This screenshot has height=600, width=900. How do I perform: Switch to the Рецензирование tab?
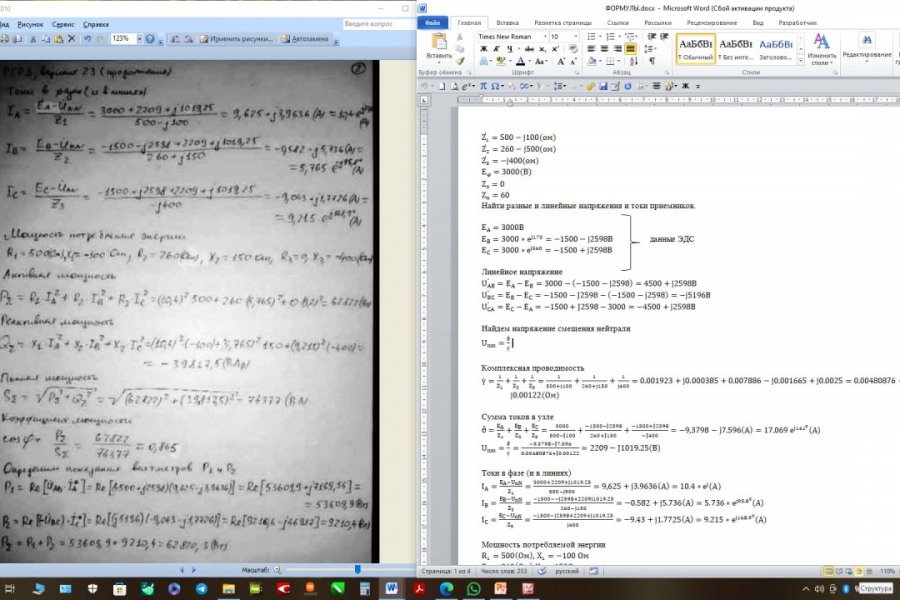pos(712,22)
